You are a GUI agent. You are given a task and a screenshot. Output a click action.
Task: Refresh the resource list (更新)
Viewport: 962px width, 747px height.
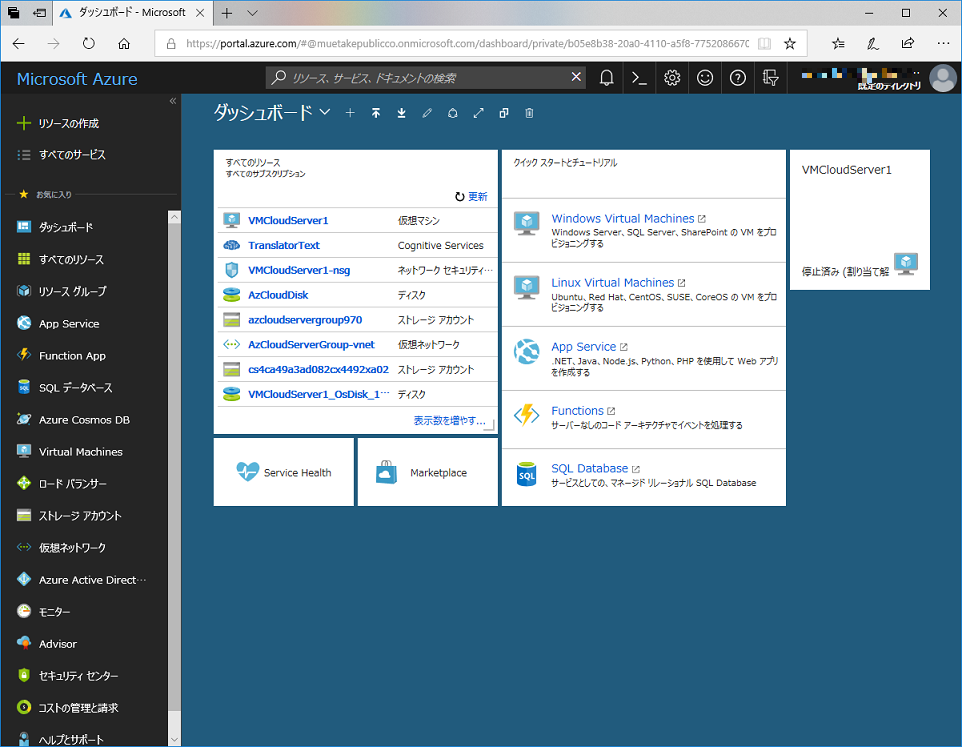pos(471,196)
